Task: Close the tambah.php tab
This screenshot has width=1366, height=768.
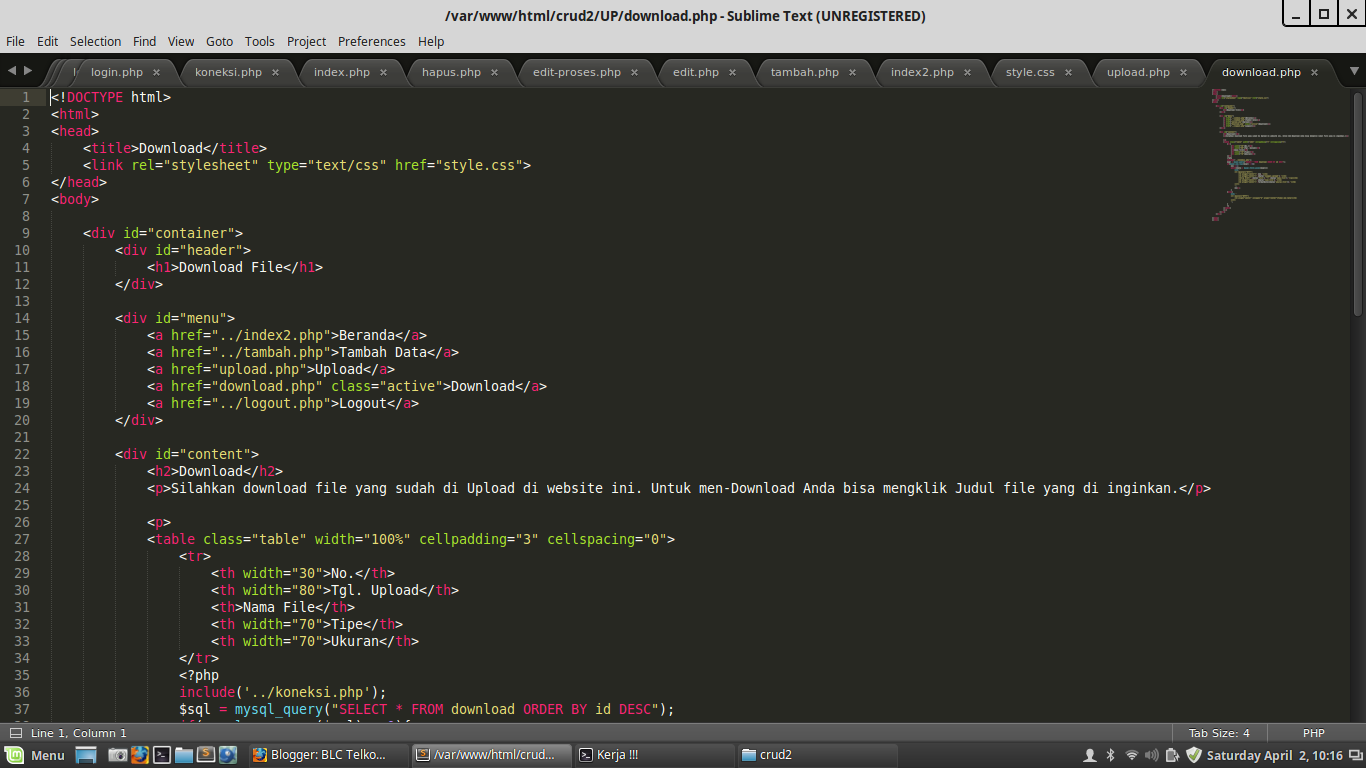Action: coord(853,72)
